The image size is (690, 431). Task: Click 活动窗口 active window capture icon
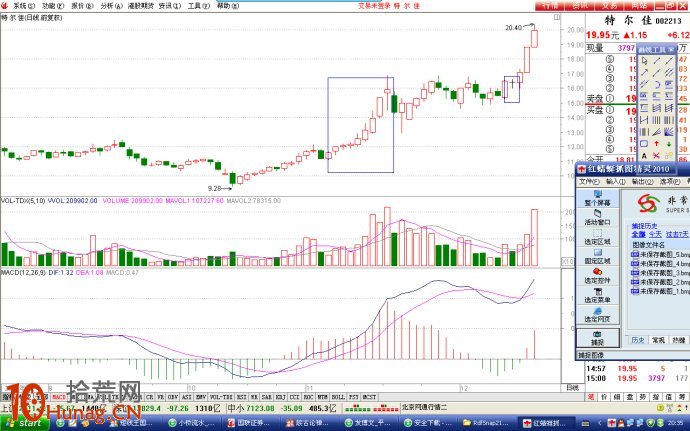tap(598, 217)
